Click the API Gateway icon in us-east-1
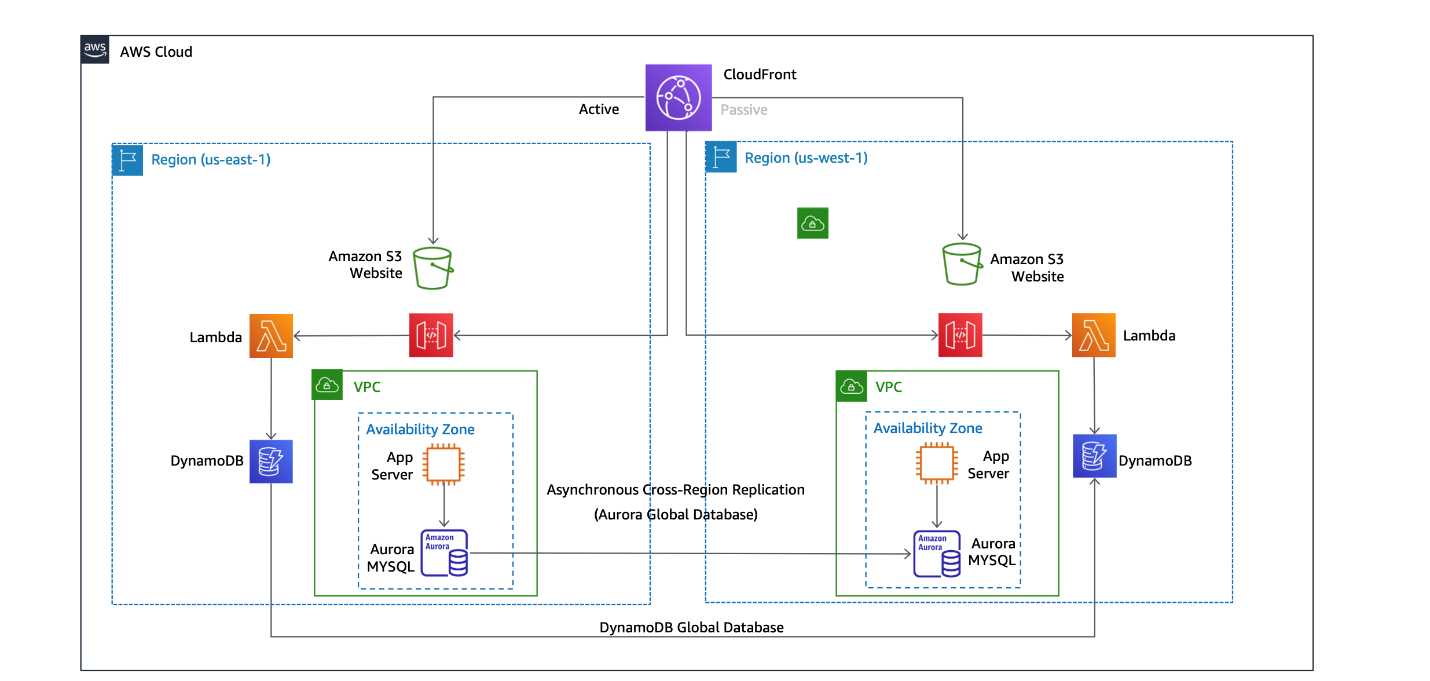1430x681 pixels. 431,335
